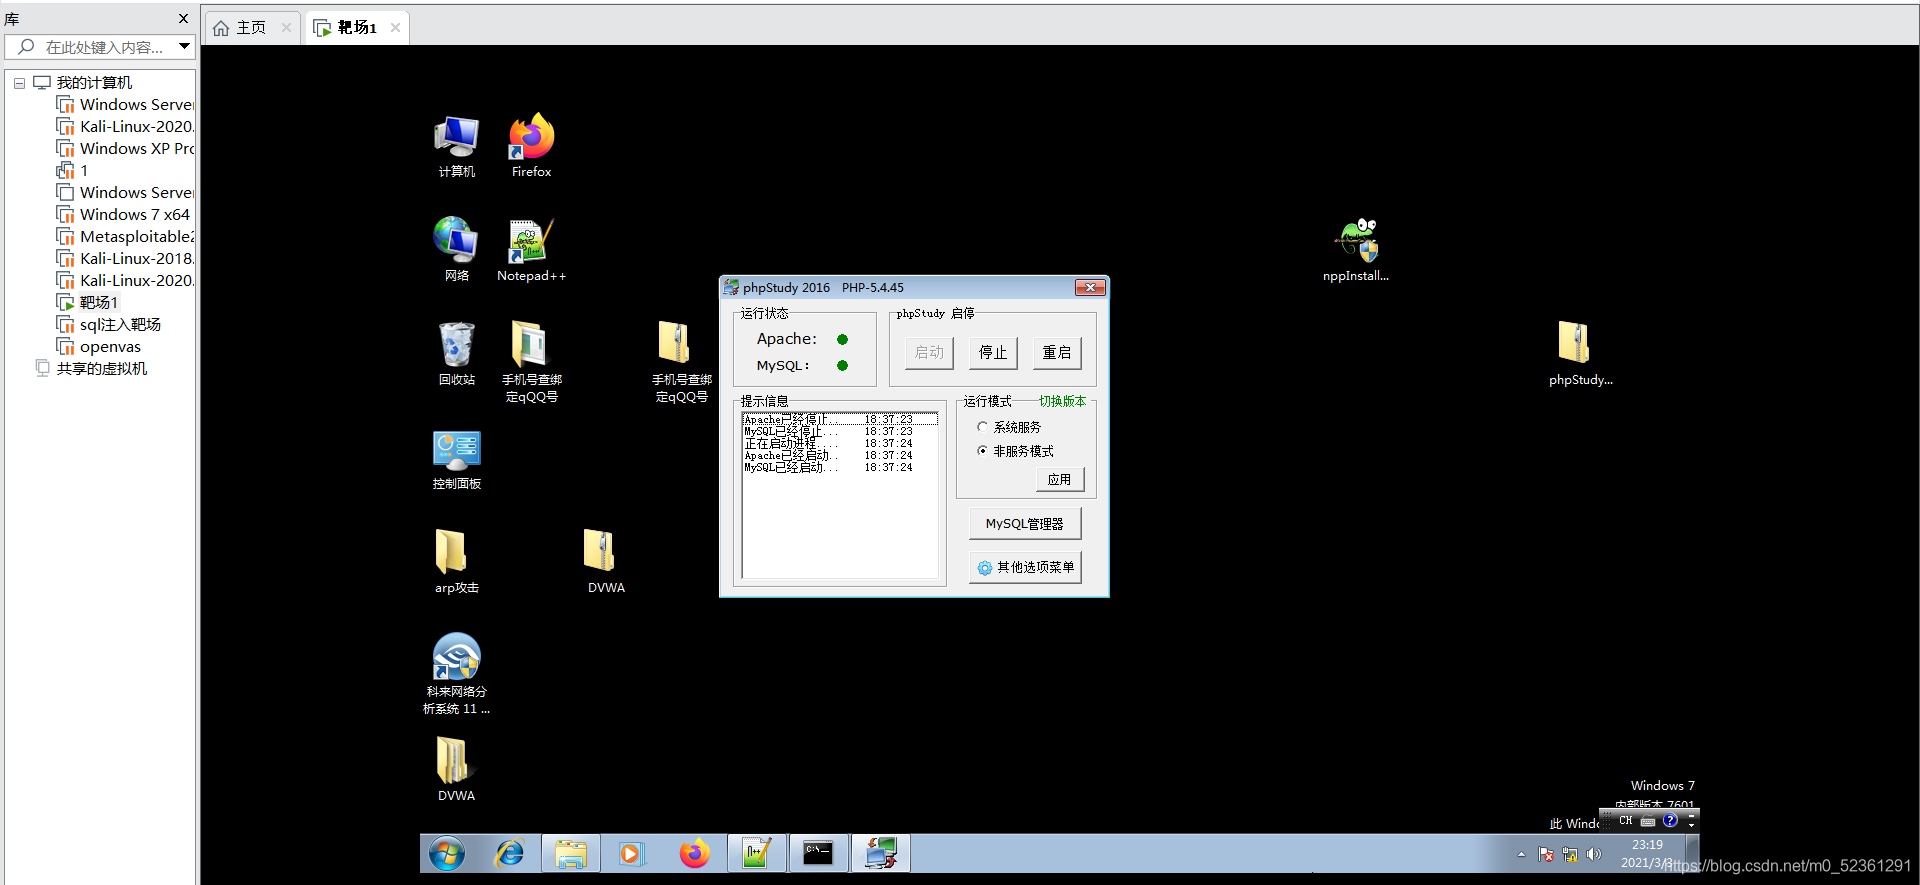The image size is (1920, 885).
Task: Open 其他选项菜单 in phpStudy
Action: tap(1025, 567)
